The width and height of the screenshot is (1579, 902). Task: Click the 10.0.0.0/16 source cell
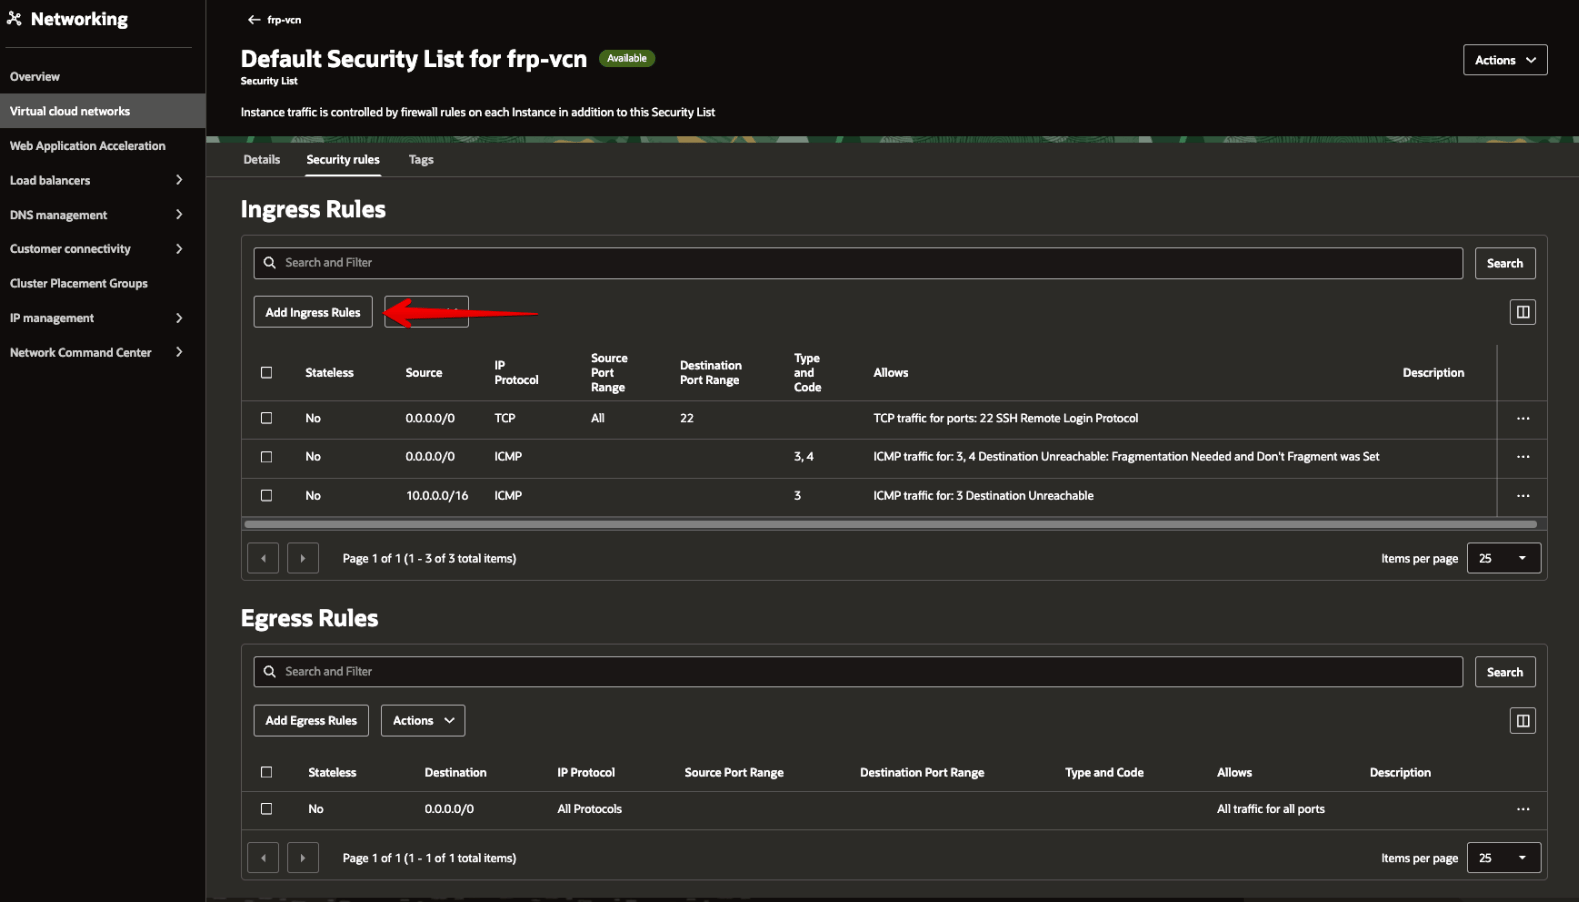coord(437,496)
